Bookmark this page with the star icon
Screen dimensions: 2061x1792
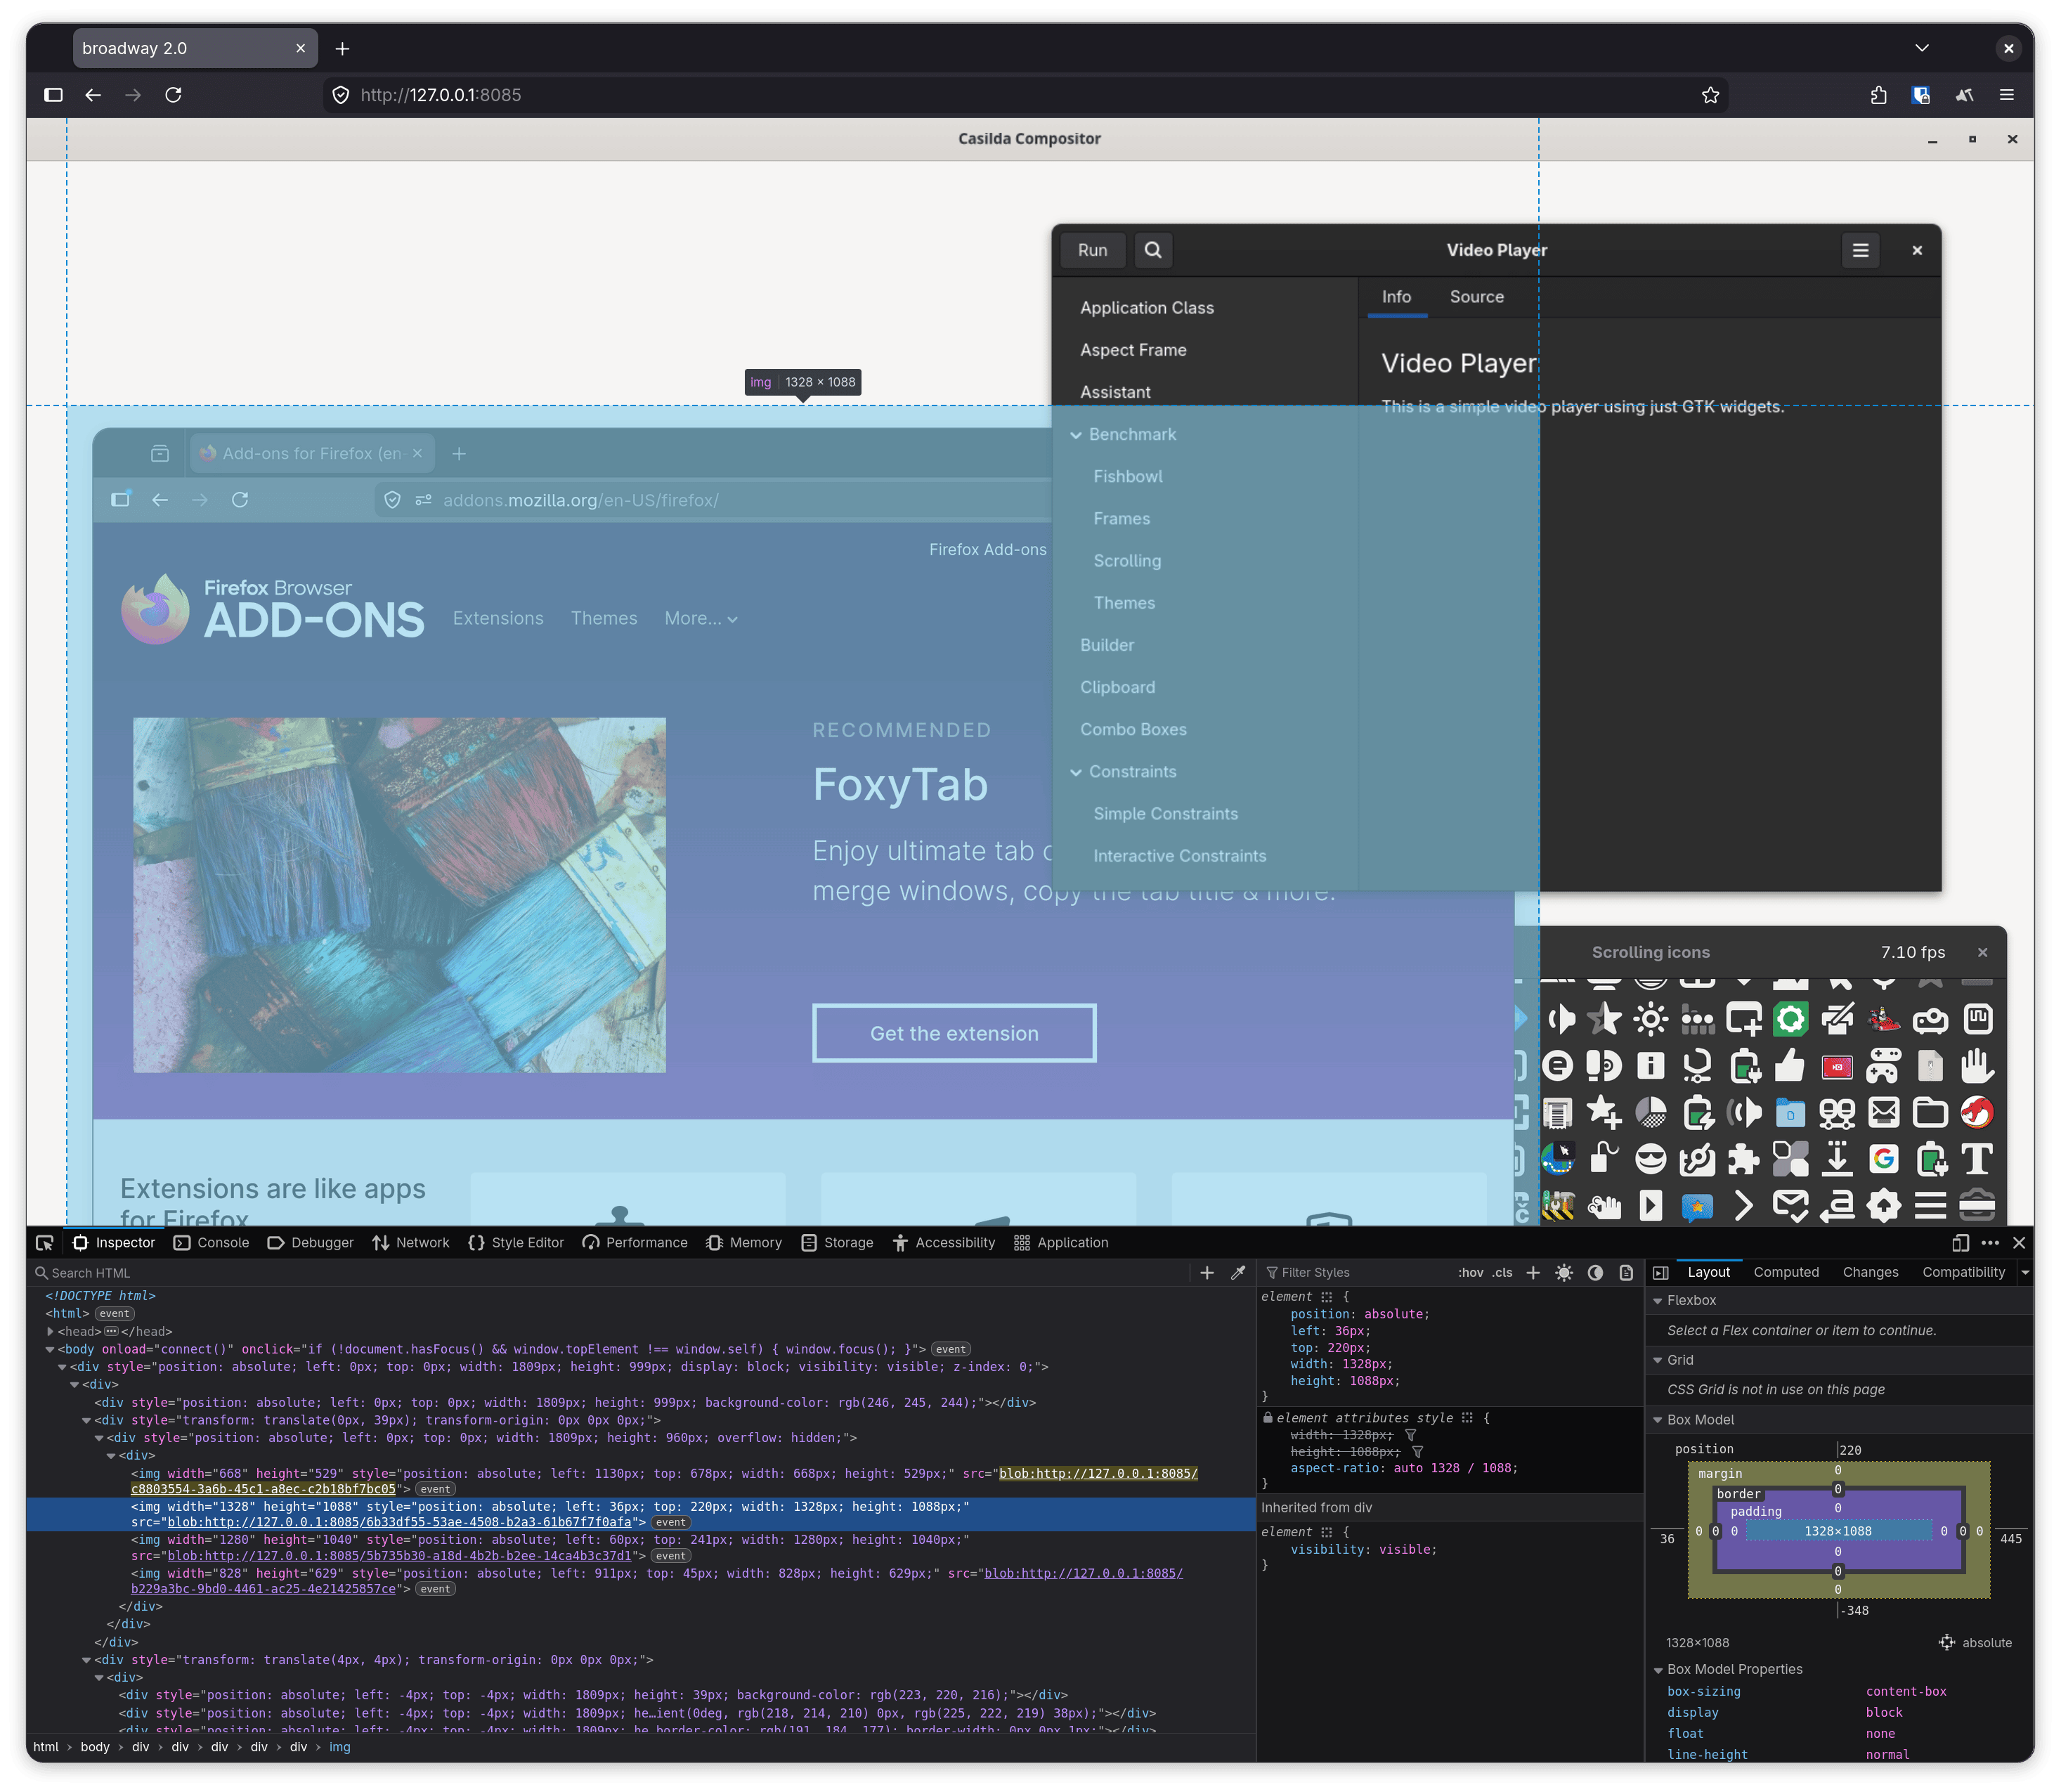point(1710,95)
